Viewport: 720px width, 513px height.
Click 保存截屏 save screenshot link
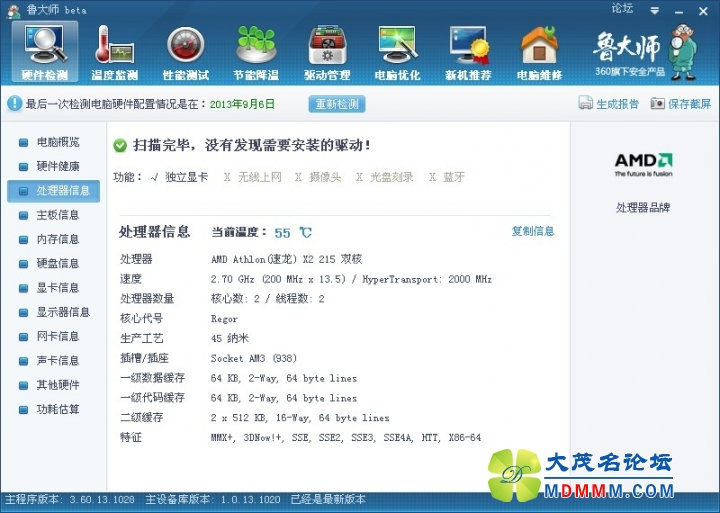[x=689, y=104]
